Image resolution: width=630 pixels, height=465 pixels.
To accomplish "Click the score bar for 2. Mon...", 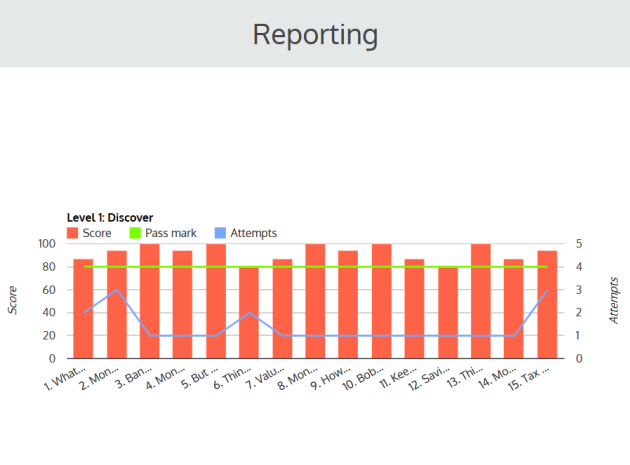I will click(117, 304).
